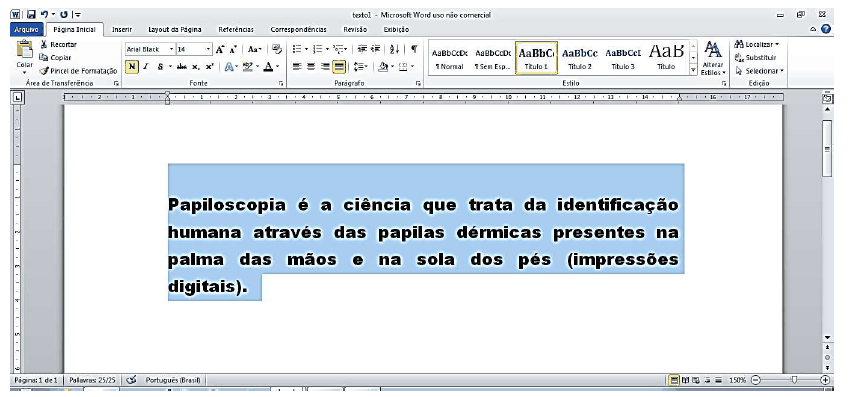Switch to the Referências tab

236,30
